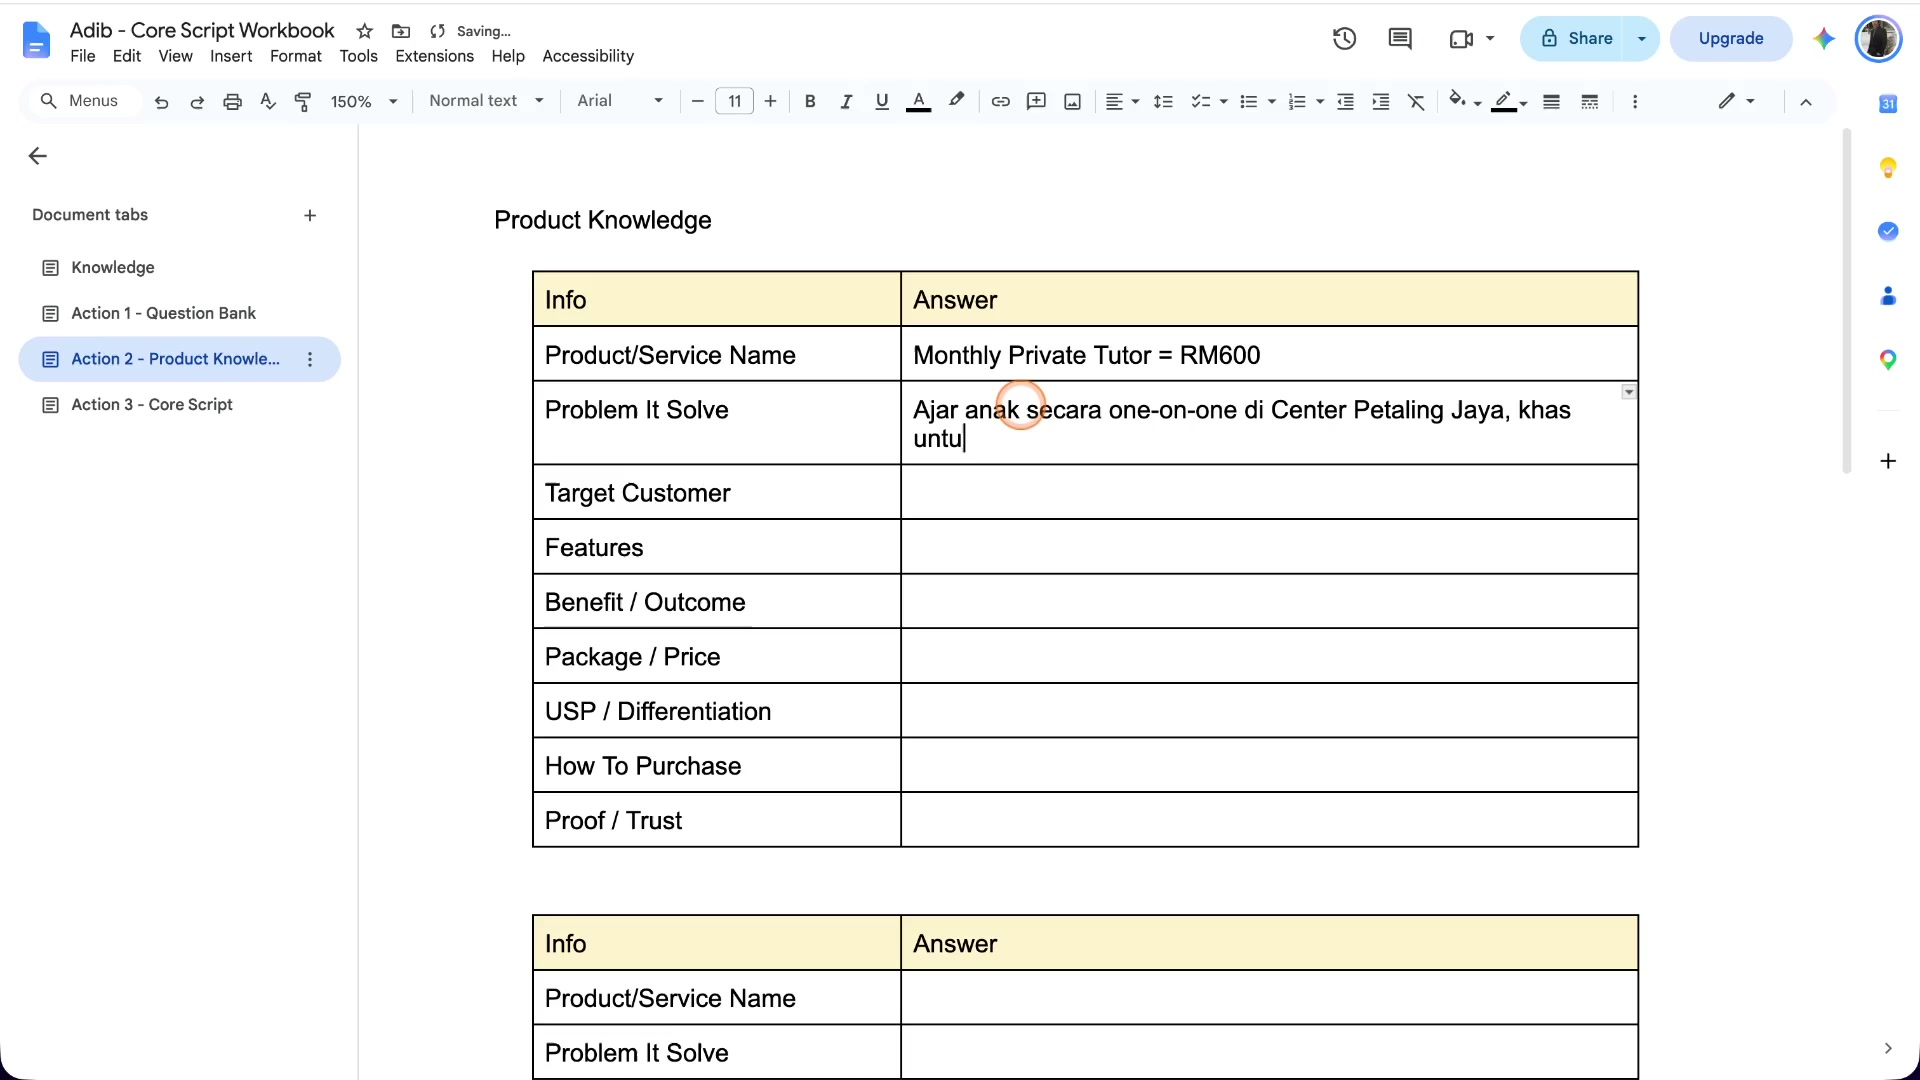Open the Gemini sparkle icon

click(x=1824, y=39)
